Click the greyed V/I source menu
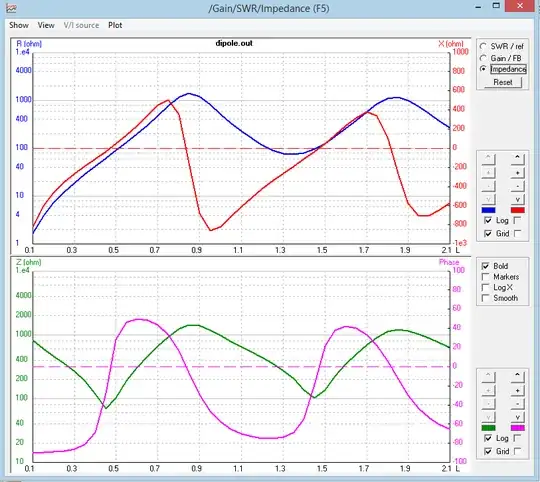540x482 pixels. coord(81,25)
